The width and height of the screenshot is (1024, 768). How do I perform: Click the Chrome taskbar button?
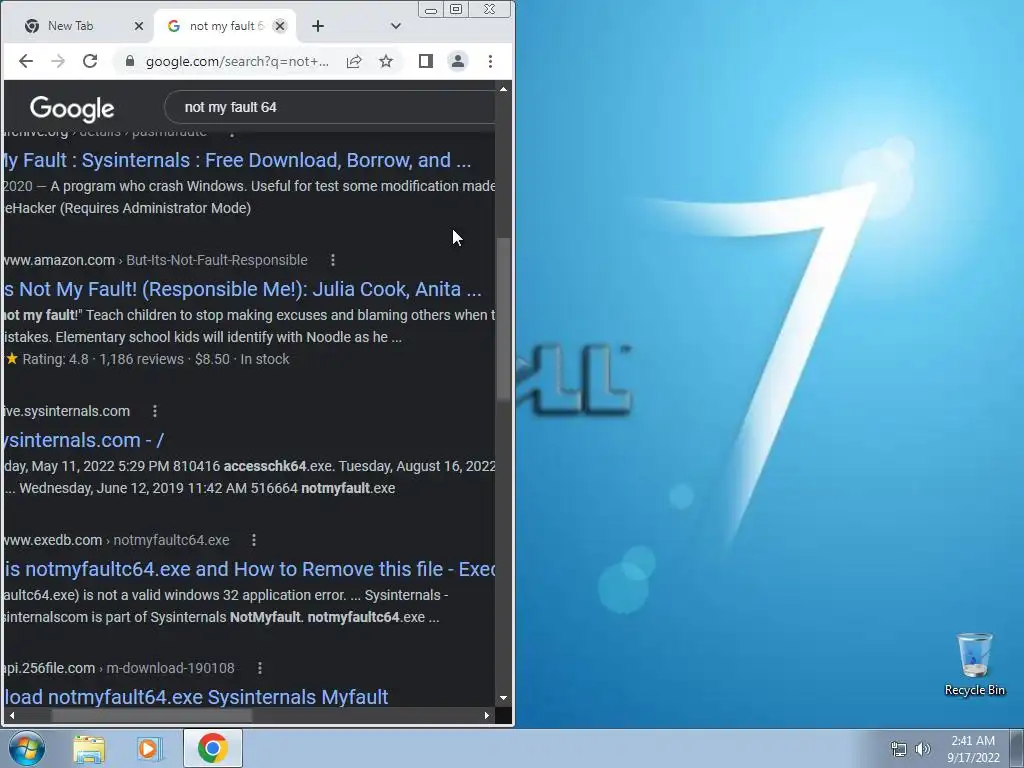pos(212,748)
